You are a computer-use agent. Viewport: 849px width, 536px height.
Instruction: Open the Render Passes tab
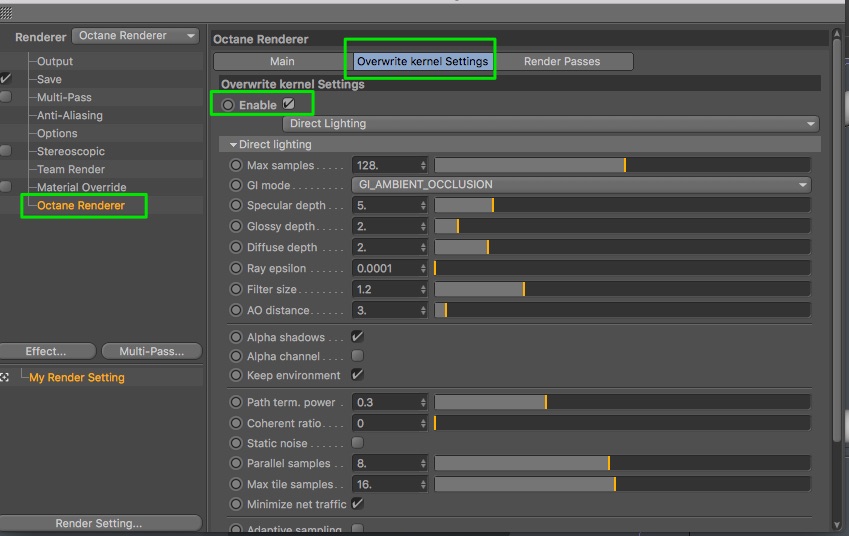[562, 61]
